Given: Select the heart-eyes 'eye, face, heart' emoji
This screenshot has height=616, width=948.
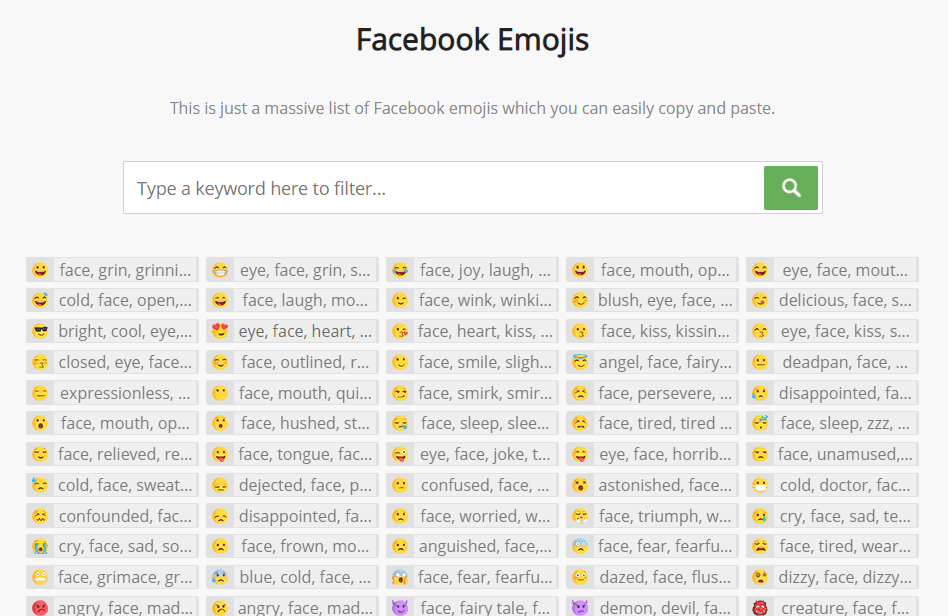Looking at the screenshot, I should coord(293,331).
